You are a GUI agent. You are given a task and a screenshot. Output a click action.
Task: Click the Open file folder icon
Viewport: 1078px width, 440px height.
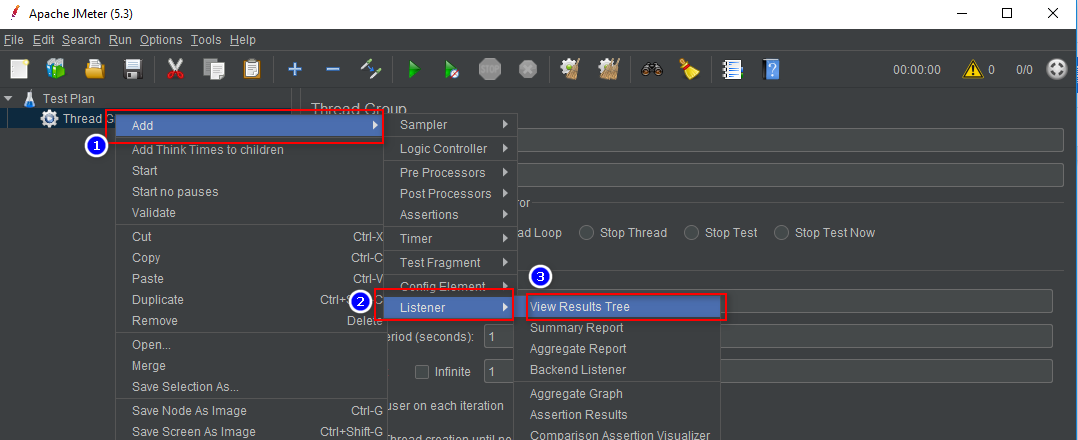click(x=94, y=69)
